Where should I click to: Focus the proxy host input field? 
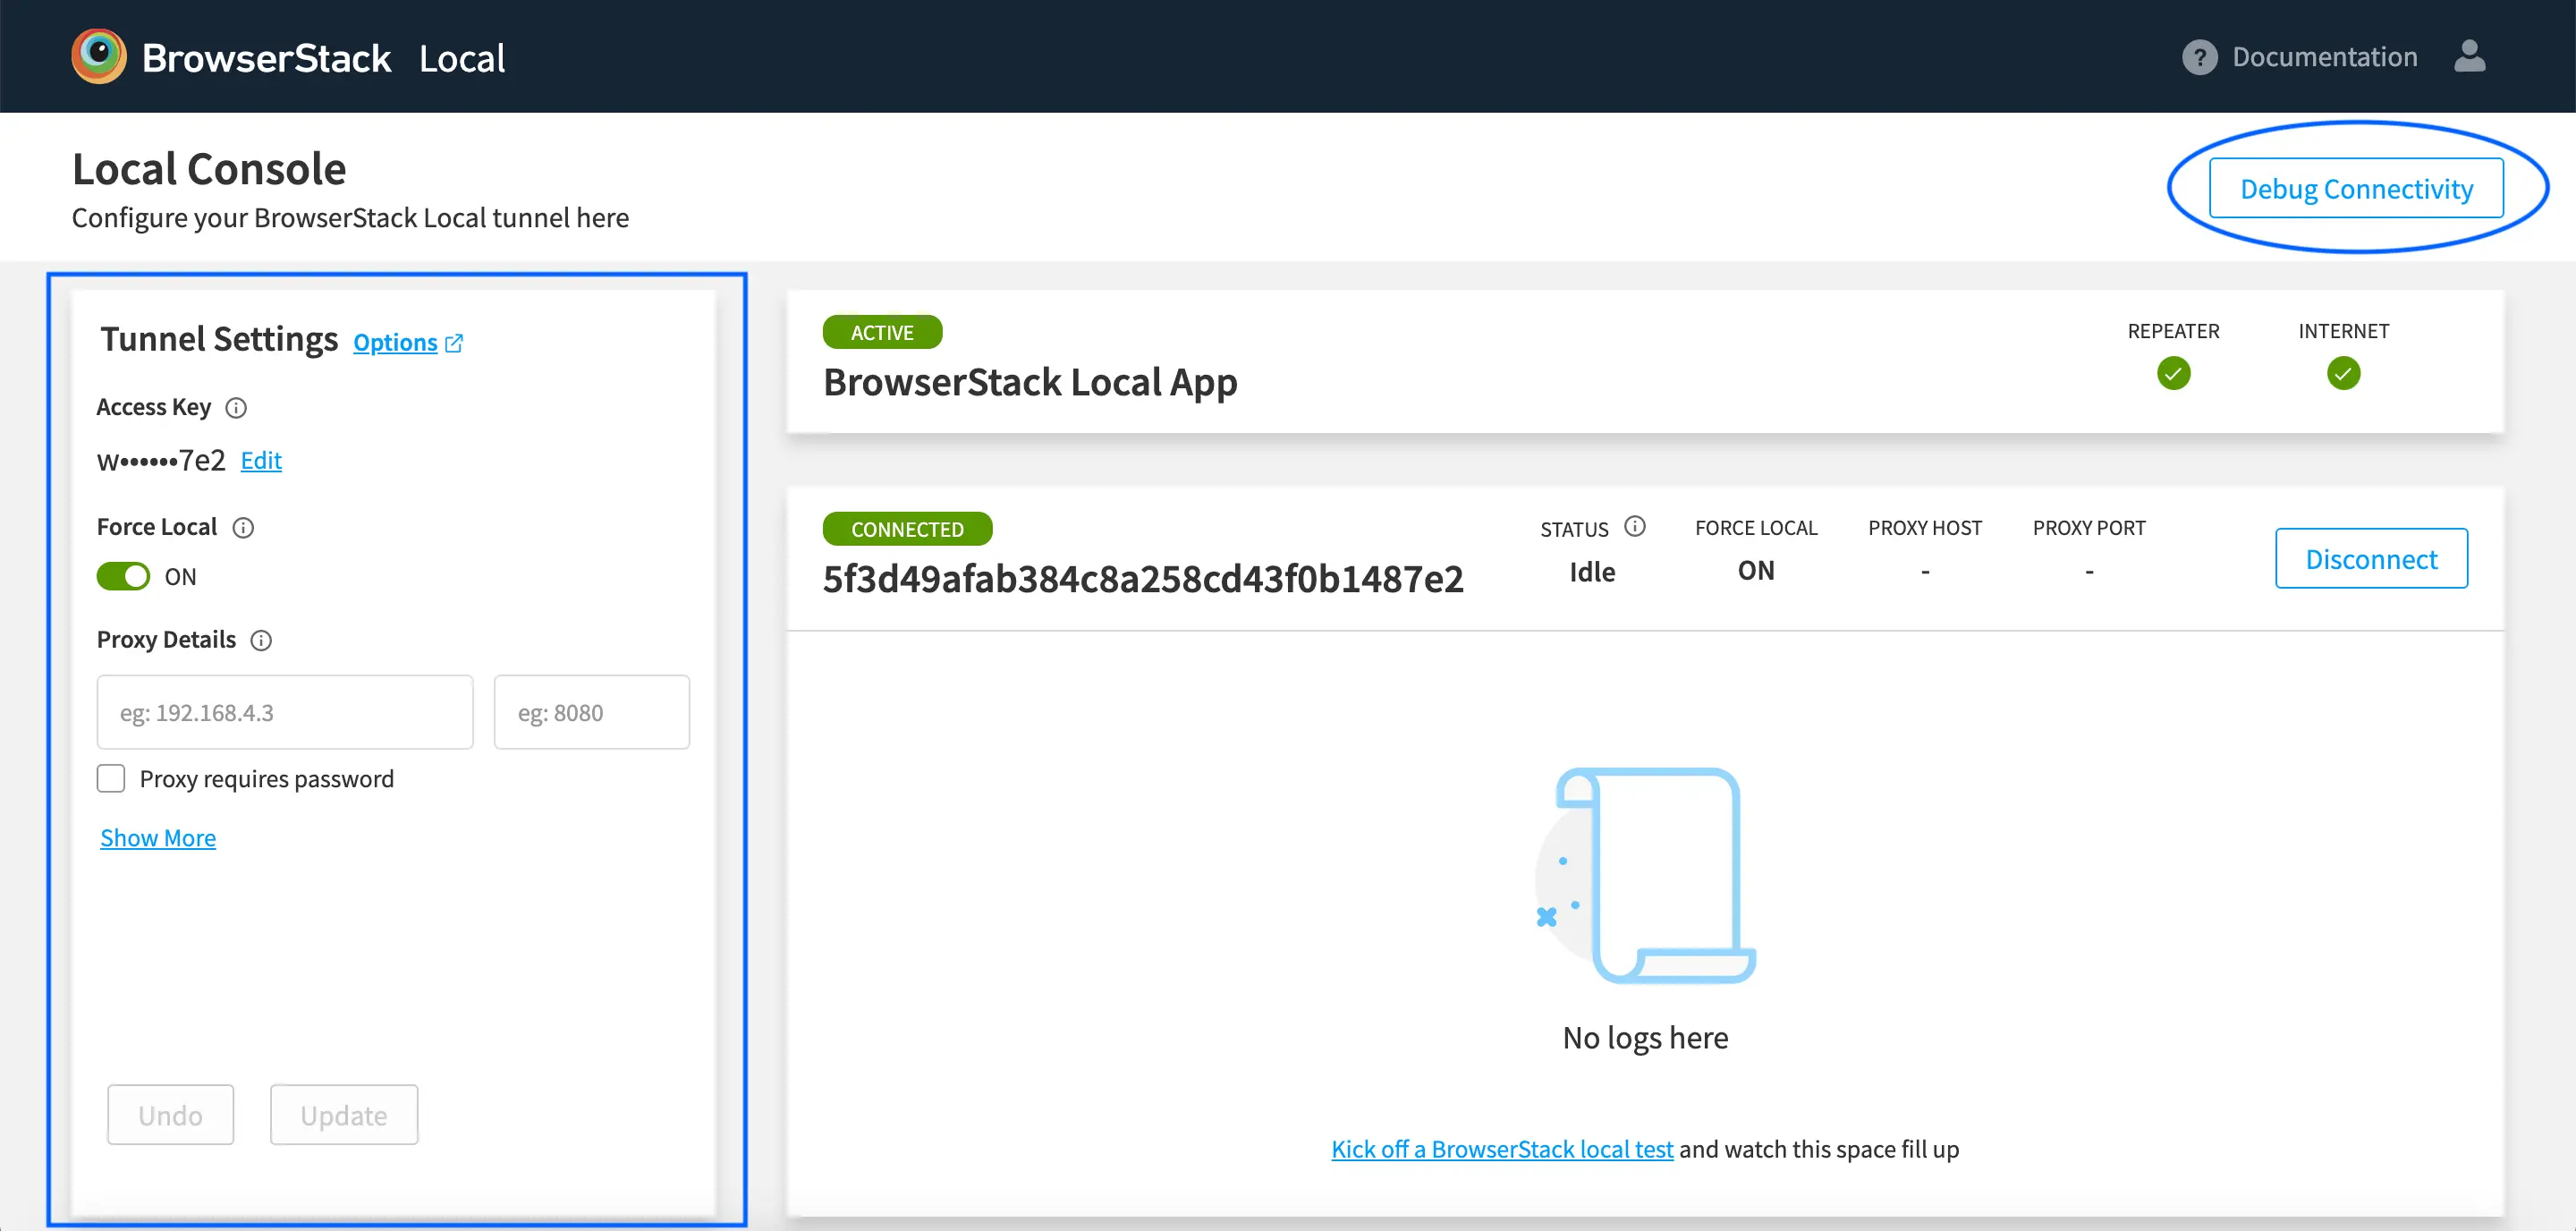[285, 713]
